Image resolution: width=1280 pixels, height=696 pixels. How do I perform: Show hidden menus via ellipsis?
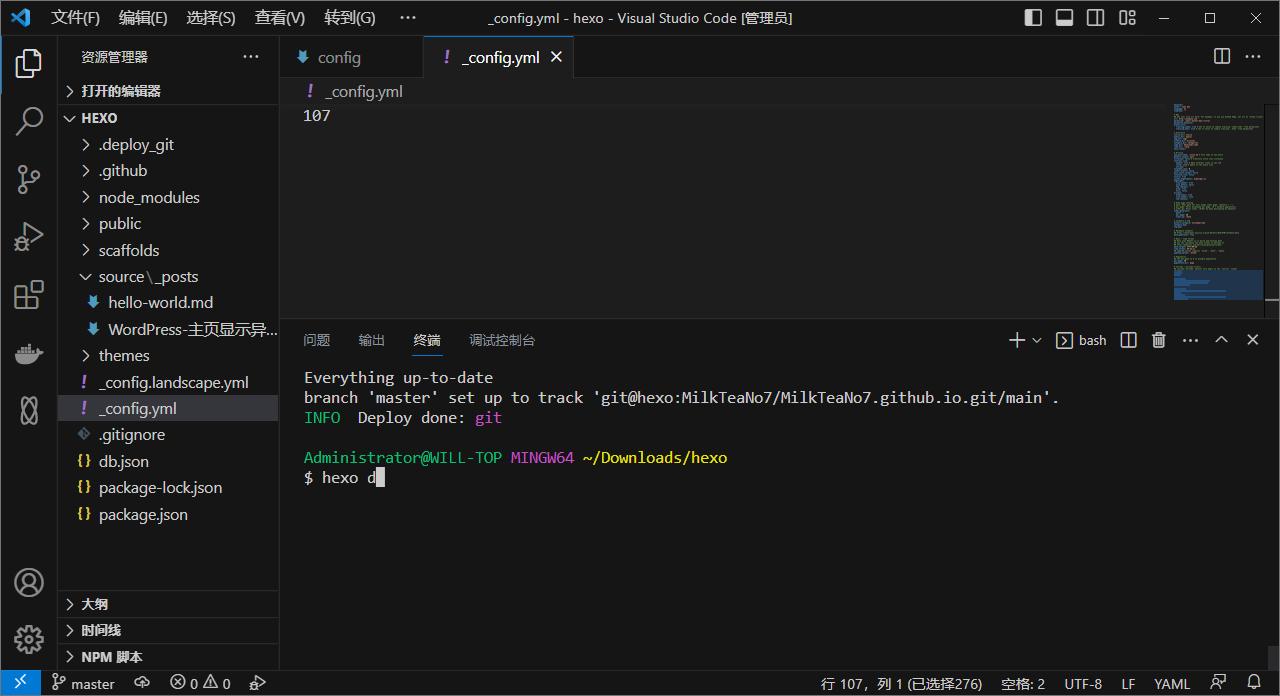pos(407,18)
